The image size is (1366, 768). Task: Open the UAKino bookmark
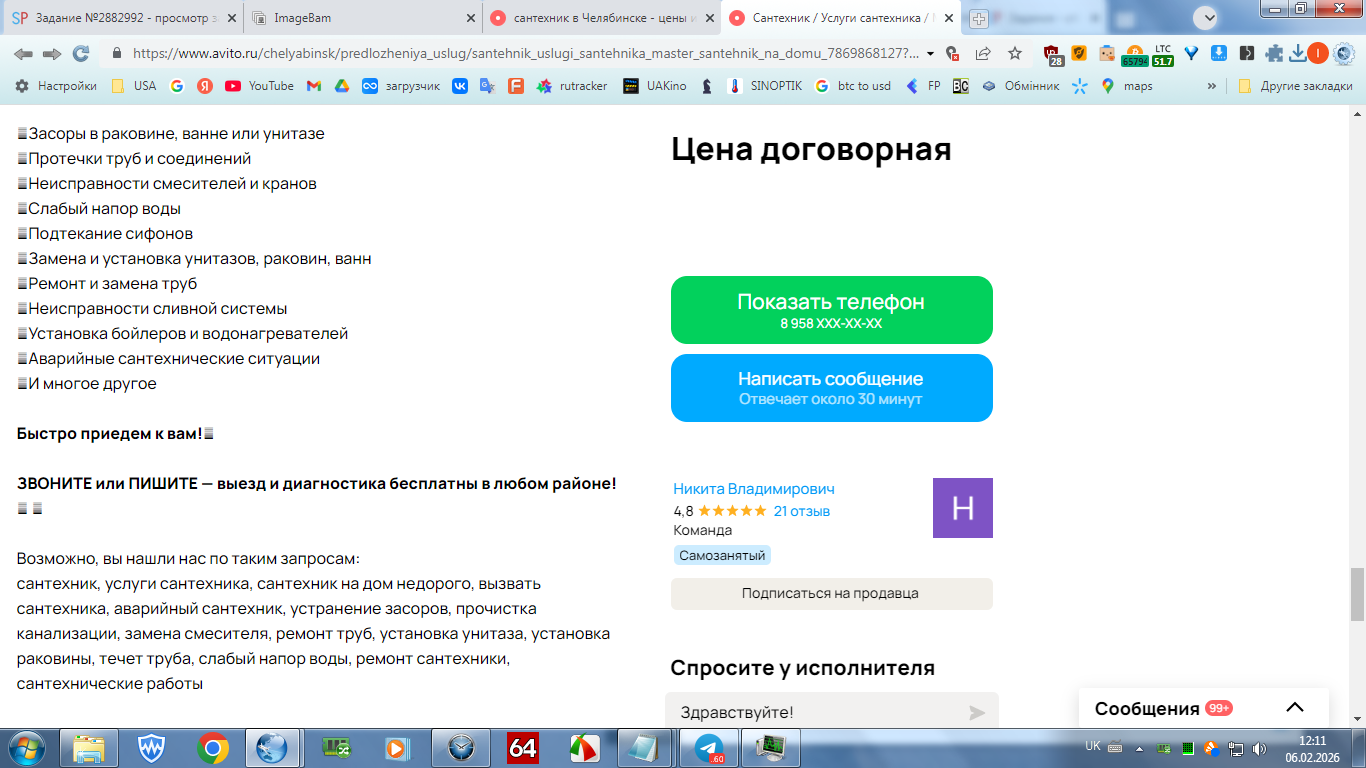[x=655, y=86]
